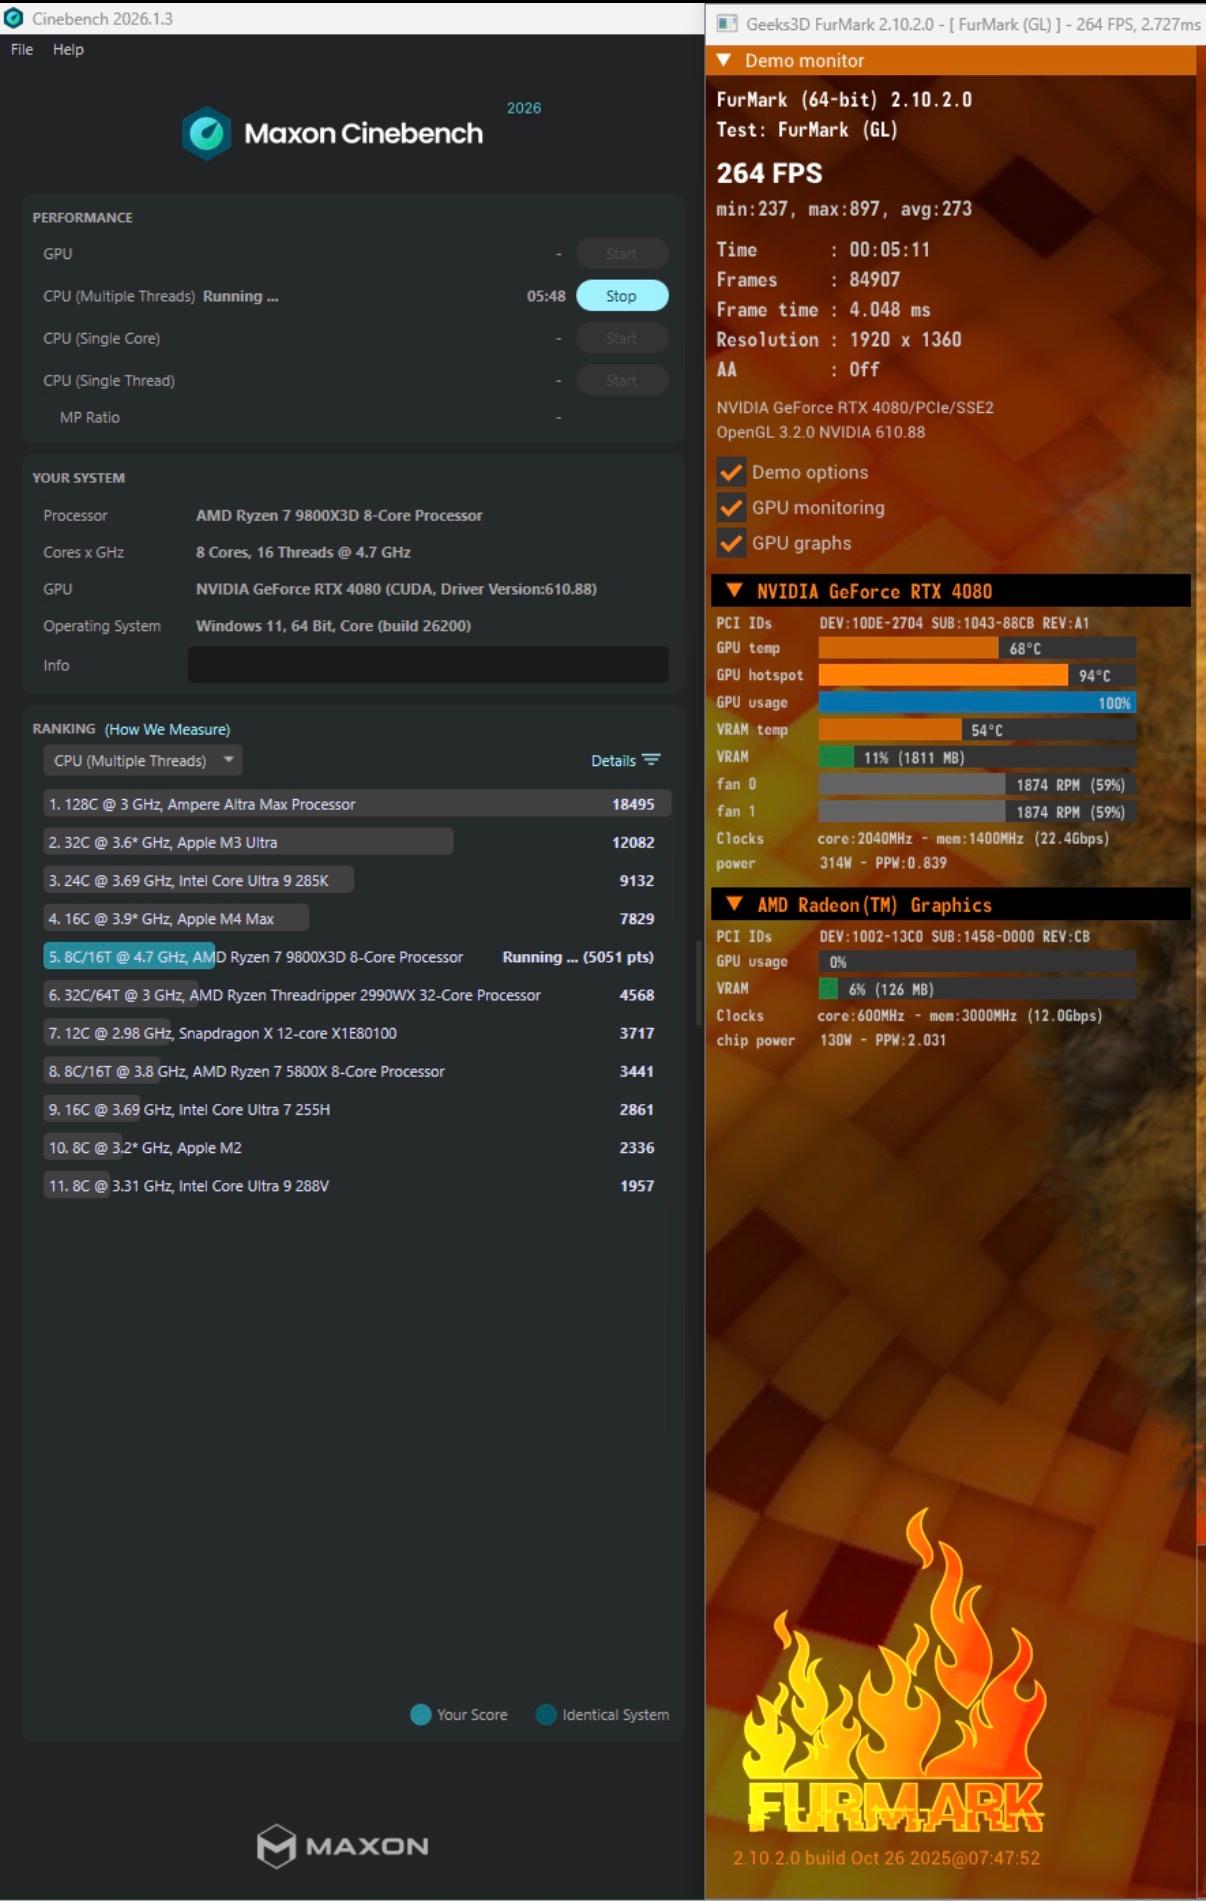Select the Snapdragon X 12-core X1E80100 row
This screenshot has width=1206, height=1901.
[x=356, y=1033]
